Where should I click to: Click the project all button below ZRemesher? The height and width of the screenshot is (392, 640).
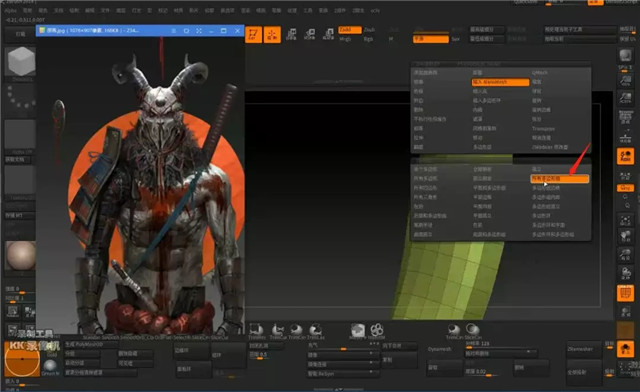(x=584, y=372)
